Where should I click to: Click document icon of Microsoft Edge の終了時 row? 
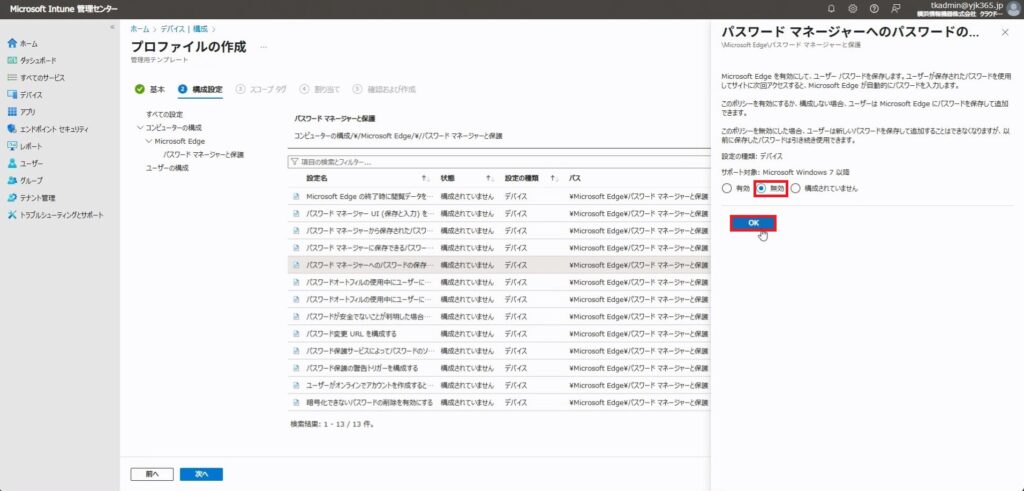tap(296, 196)
